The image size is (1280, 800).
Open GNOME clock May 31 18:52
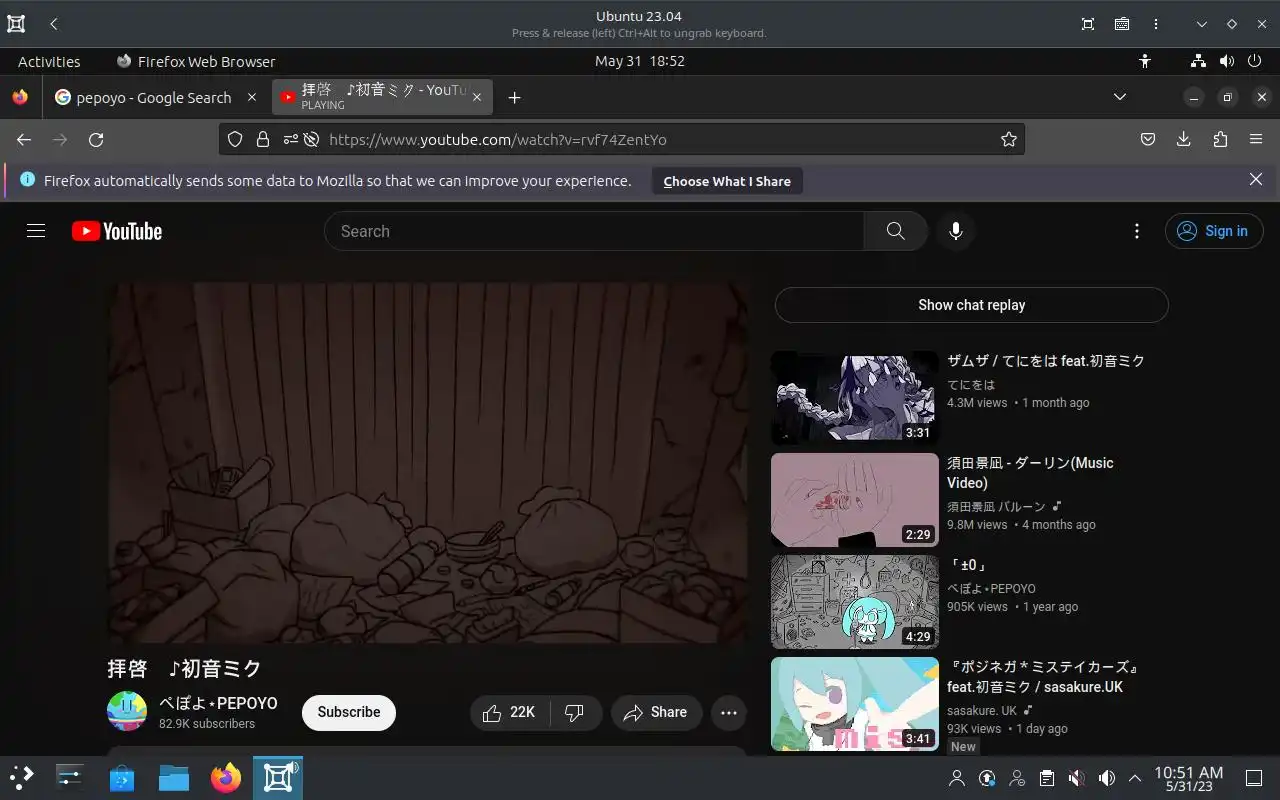640,61
